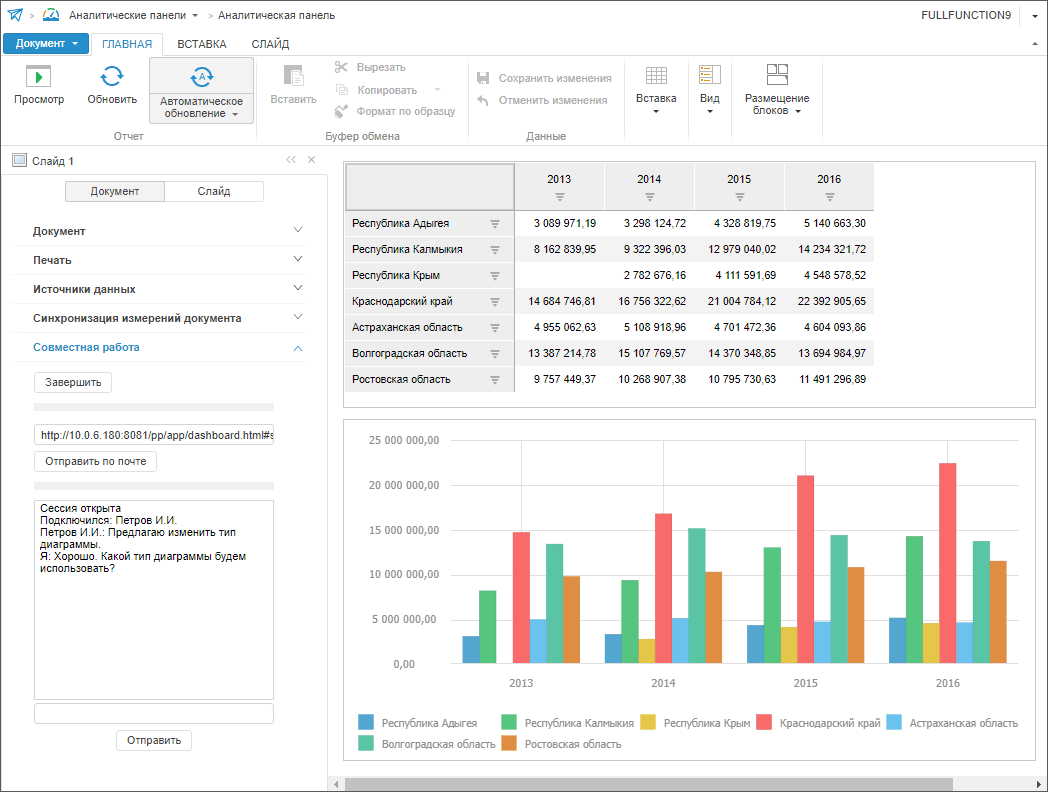Image resolution: width=1048 pixels, height=792 pixels.
Task: Switch panel to the Слайд toggle
Action: click(x=213, y=192)
